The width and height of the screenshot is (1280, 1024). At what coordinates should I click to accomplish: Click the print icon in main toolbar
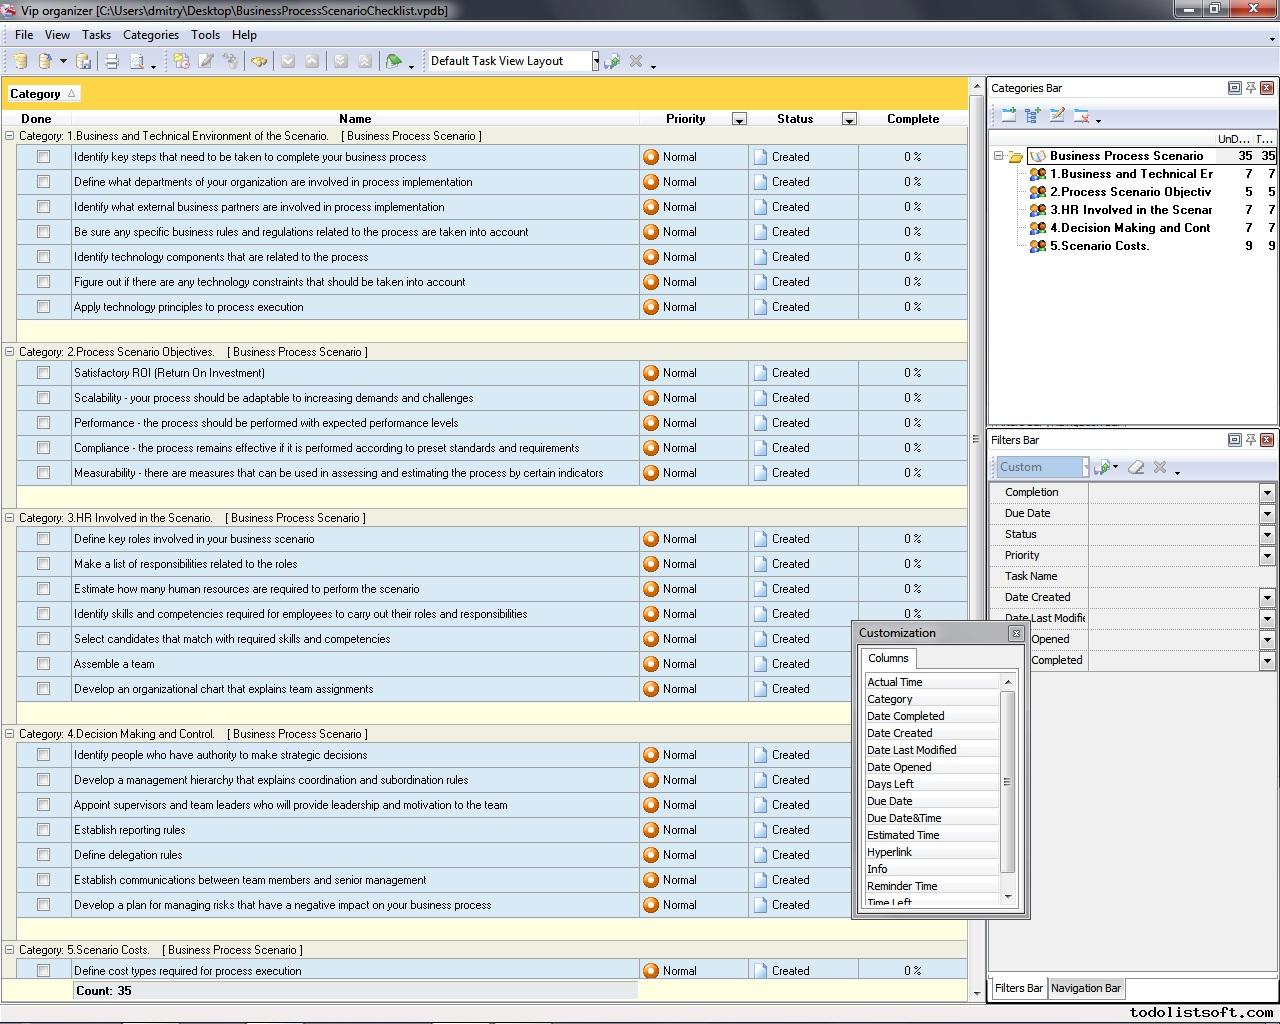tap(112, 61)
